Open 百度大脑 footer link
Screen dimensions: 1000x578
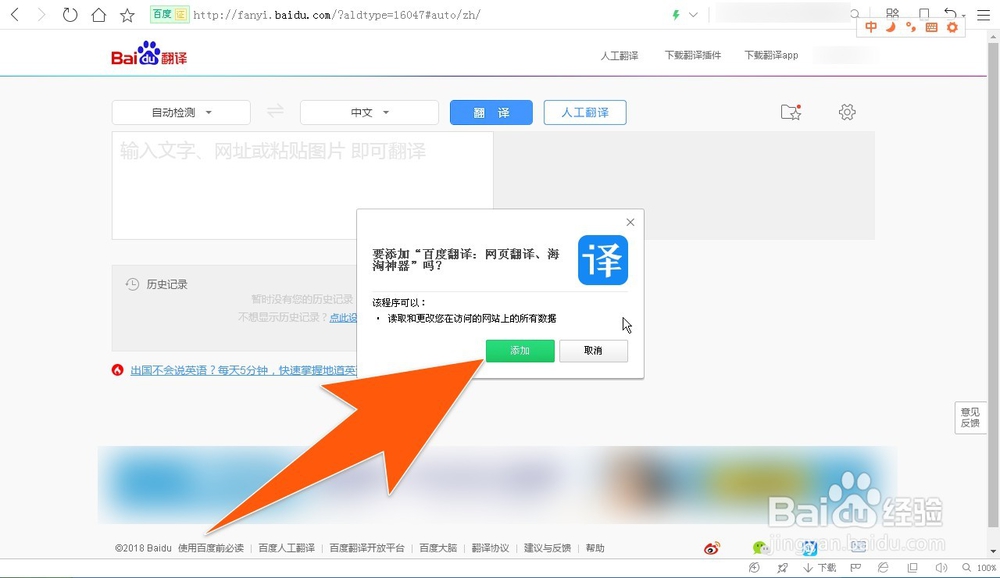pos(438,548)
